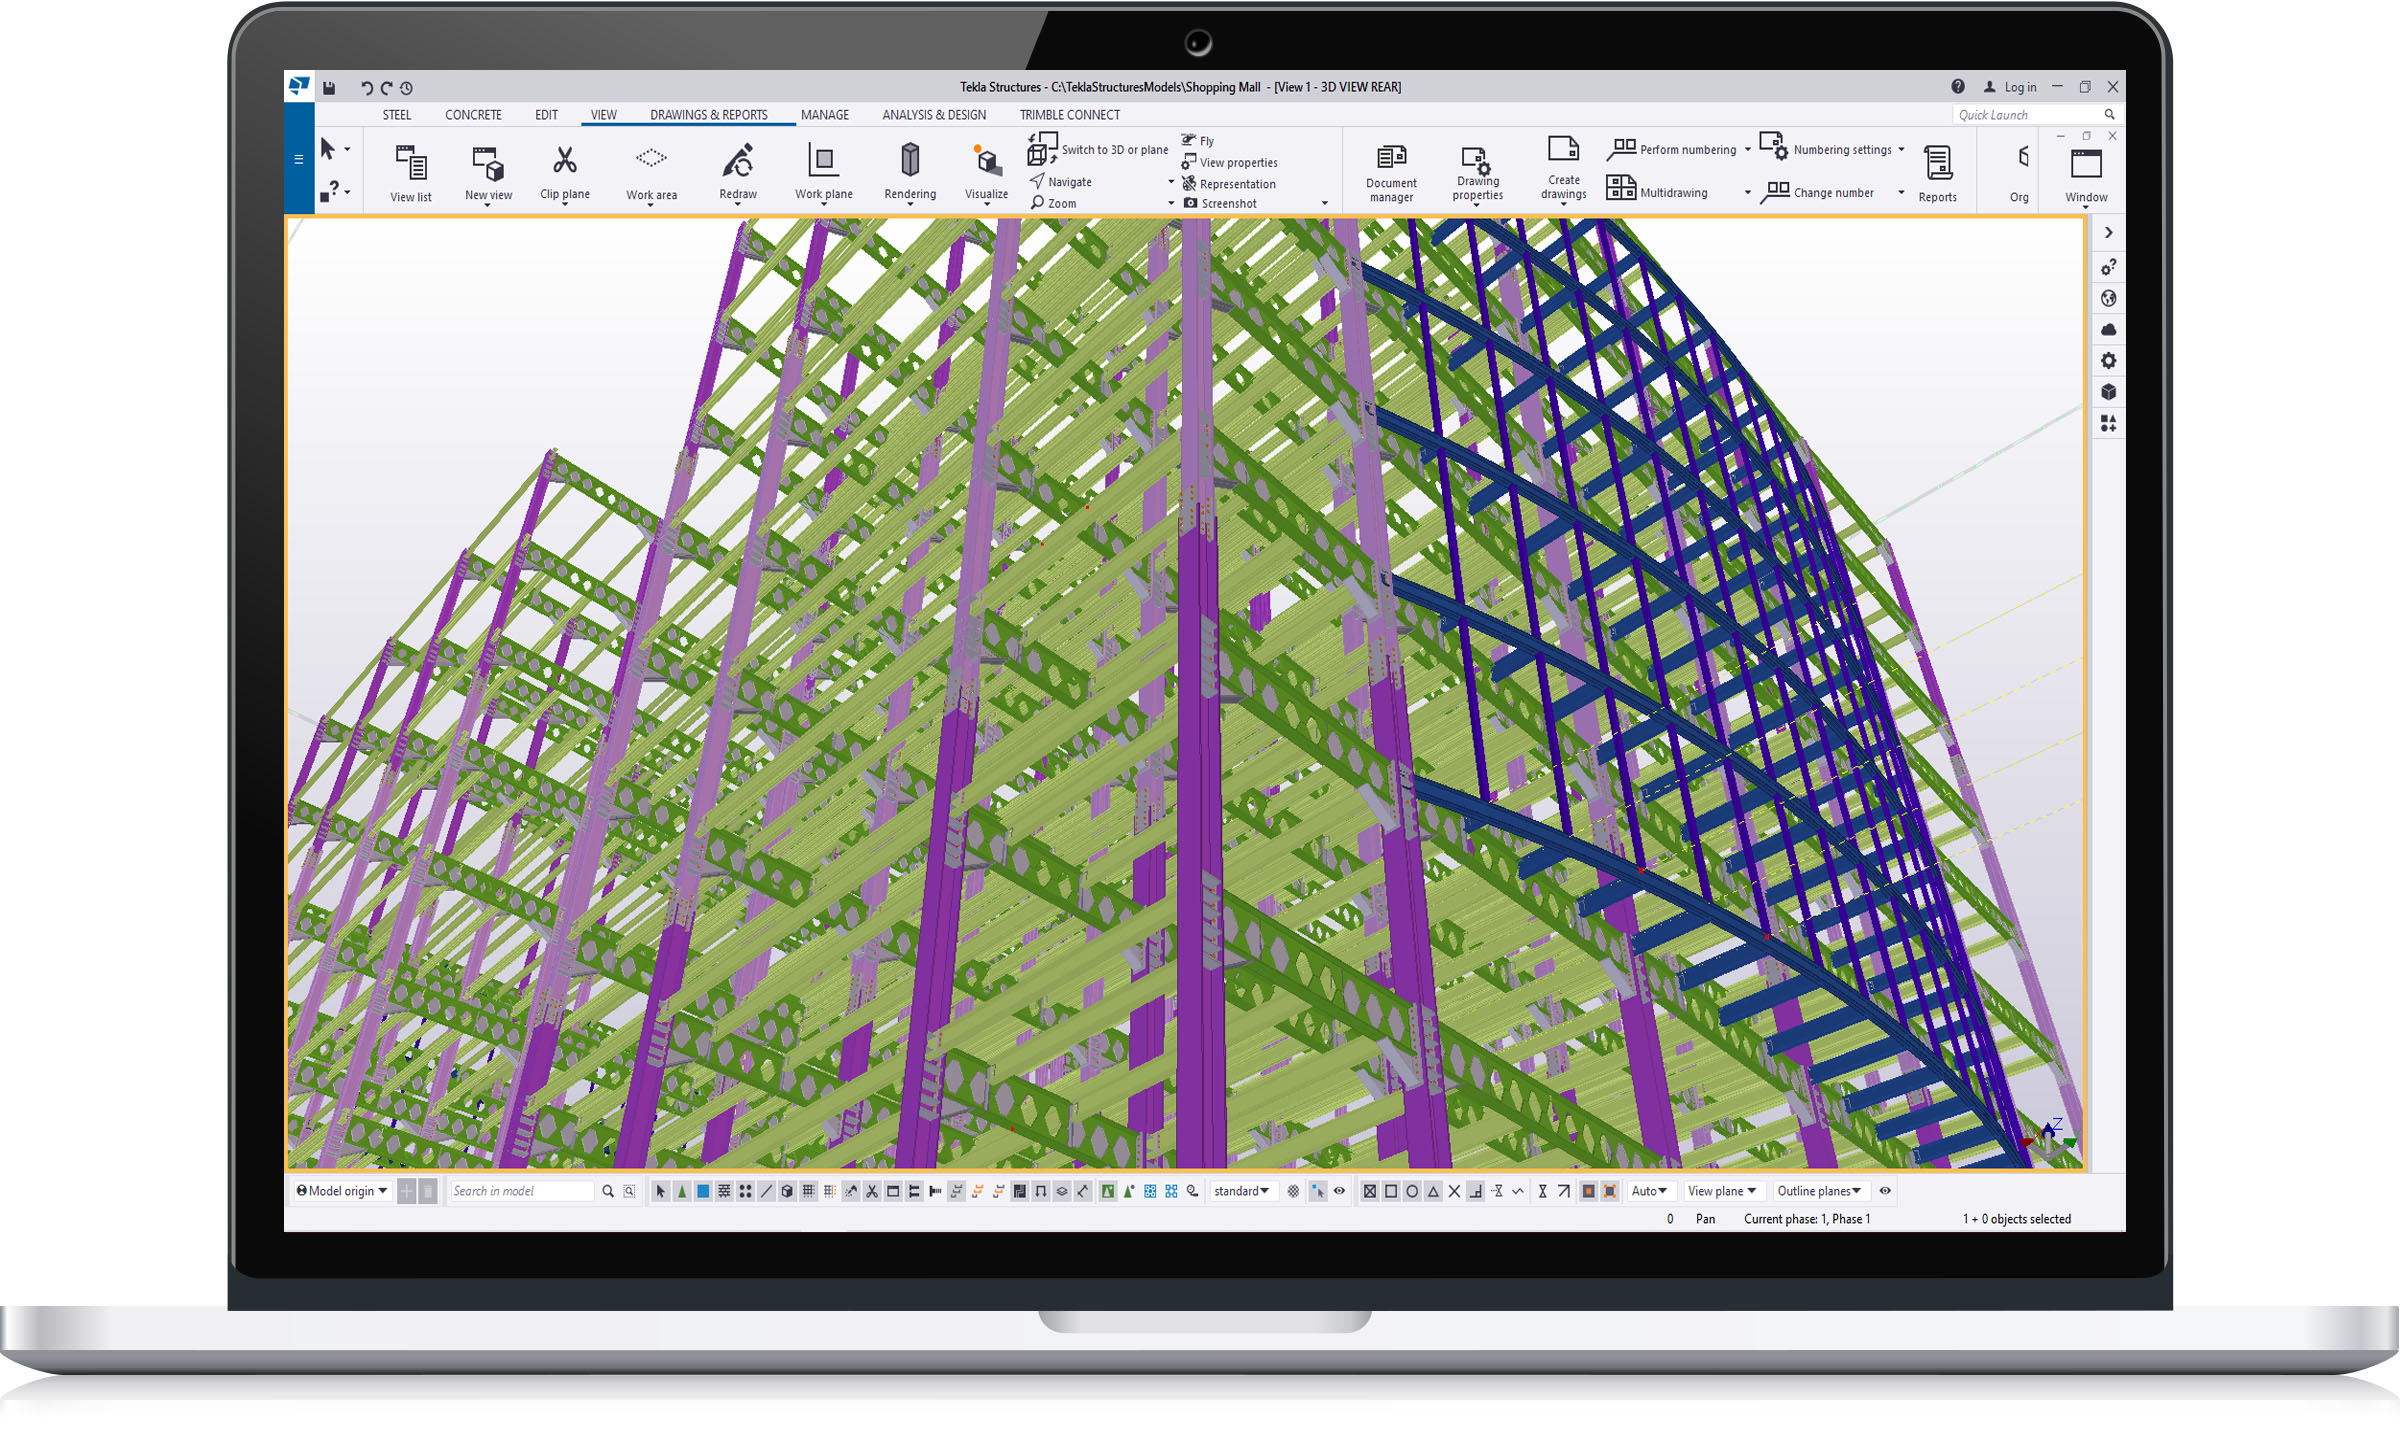Open the Model origin dropdown
2400x1444 pixels.
point(342,1191)
